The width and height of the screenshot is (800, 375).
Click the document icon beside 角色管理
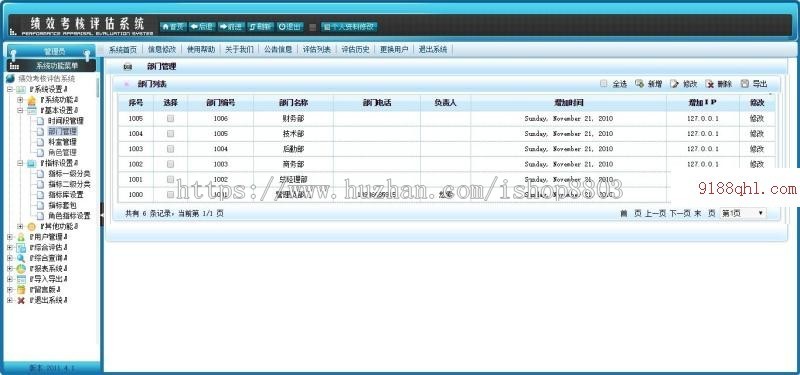(40, 153)
